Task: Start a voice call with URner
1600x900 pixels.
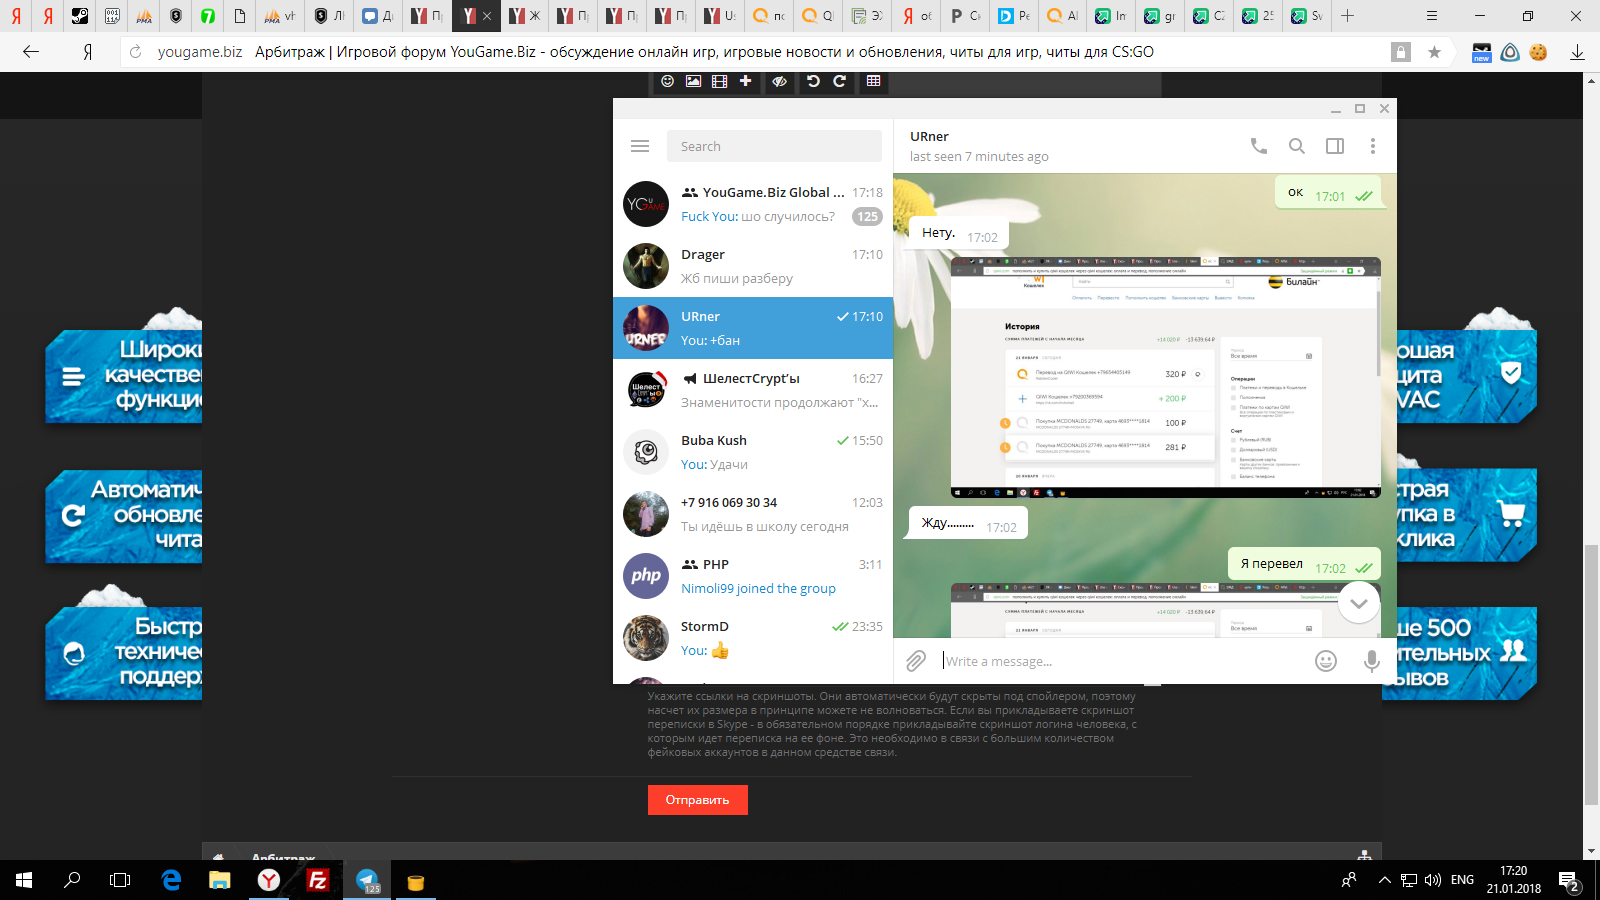Action: pyautogui.click(x=1258, y=146)
